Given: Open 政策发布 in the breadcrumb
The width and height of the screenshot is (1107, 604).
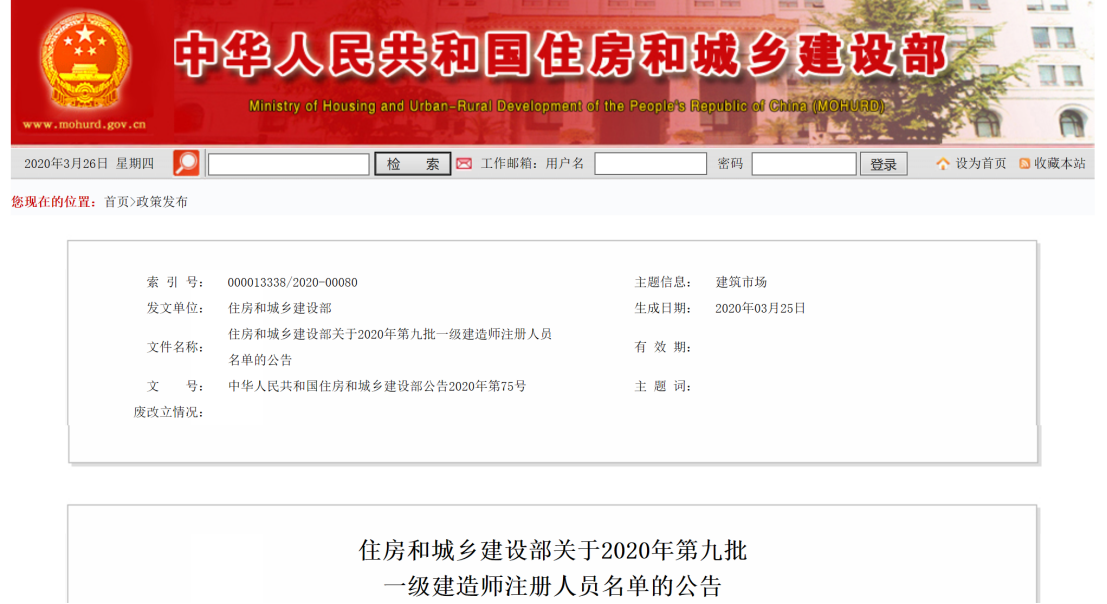Looking at the screenshot, I should point(162,202).
